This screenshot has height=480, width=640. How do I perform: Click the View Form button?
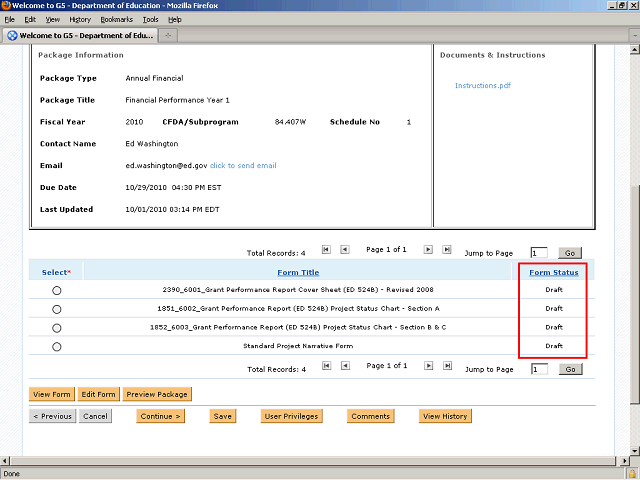[52, 394]
